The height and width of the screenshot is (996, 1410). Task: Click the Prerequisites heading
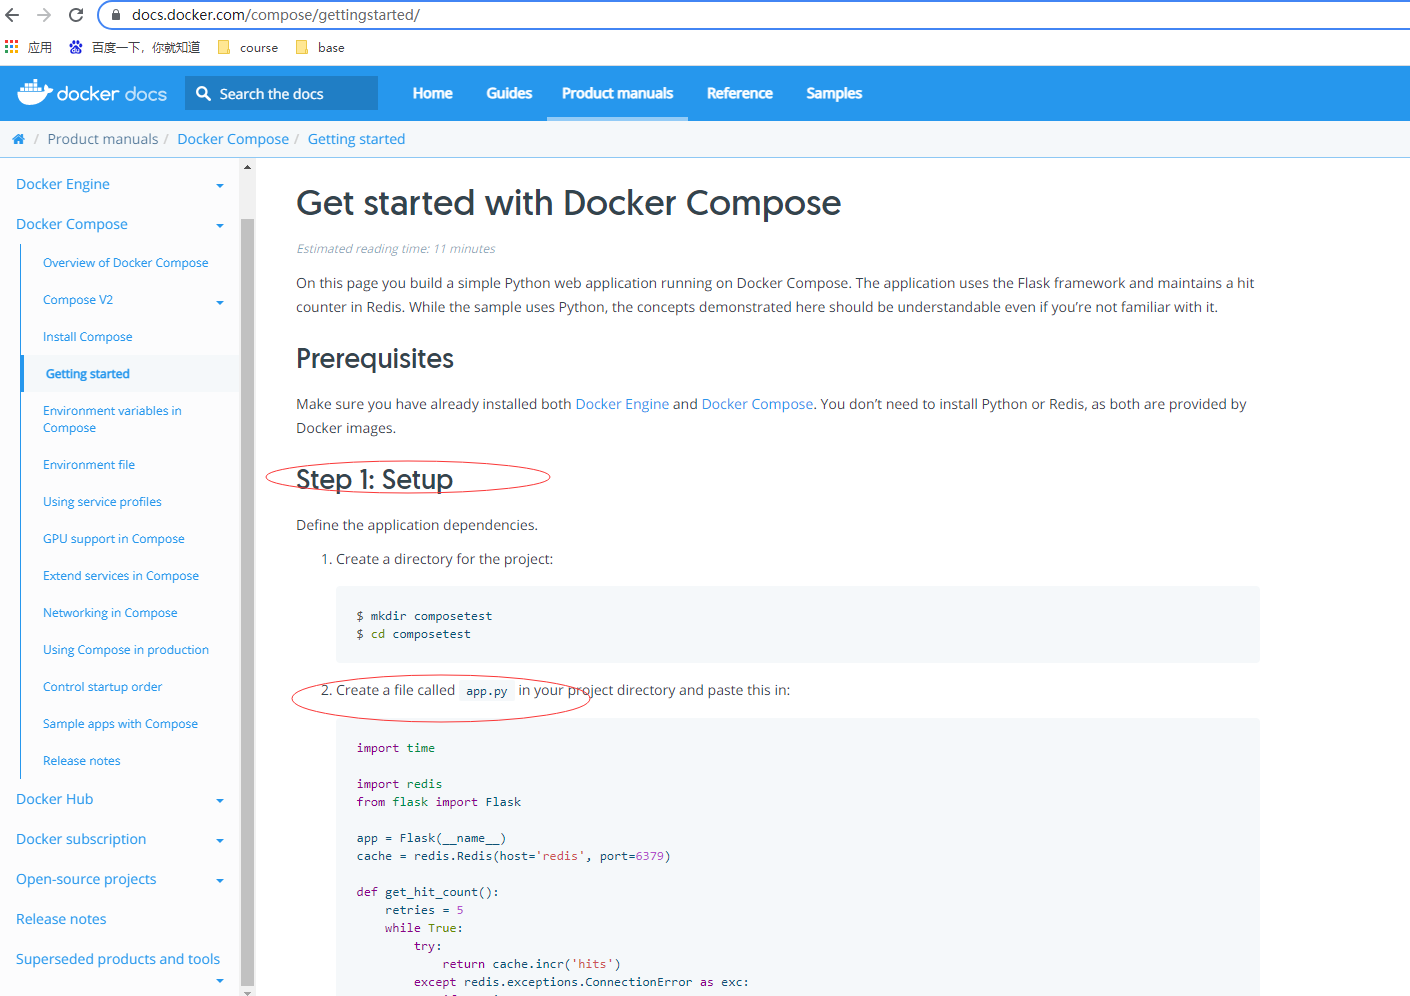(x=375, y=358)
